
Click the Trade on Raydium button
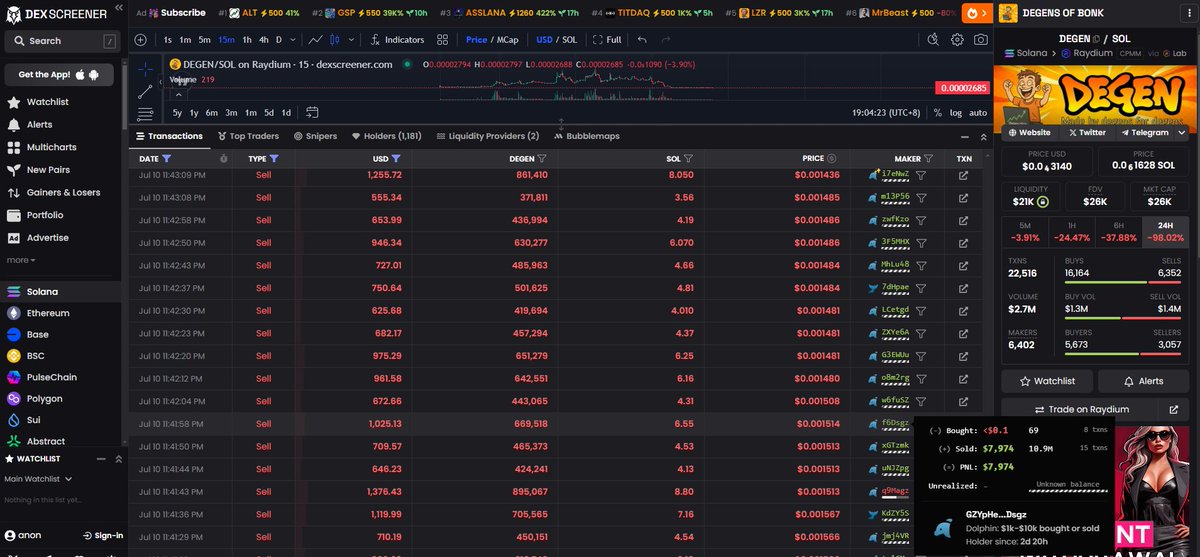pos(1081,409)
